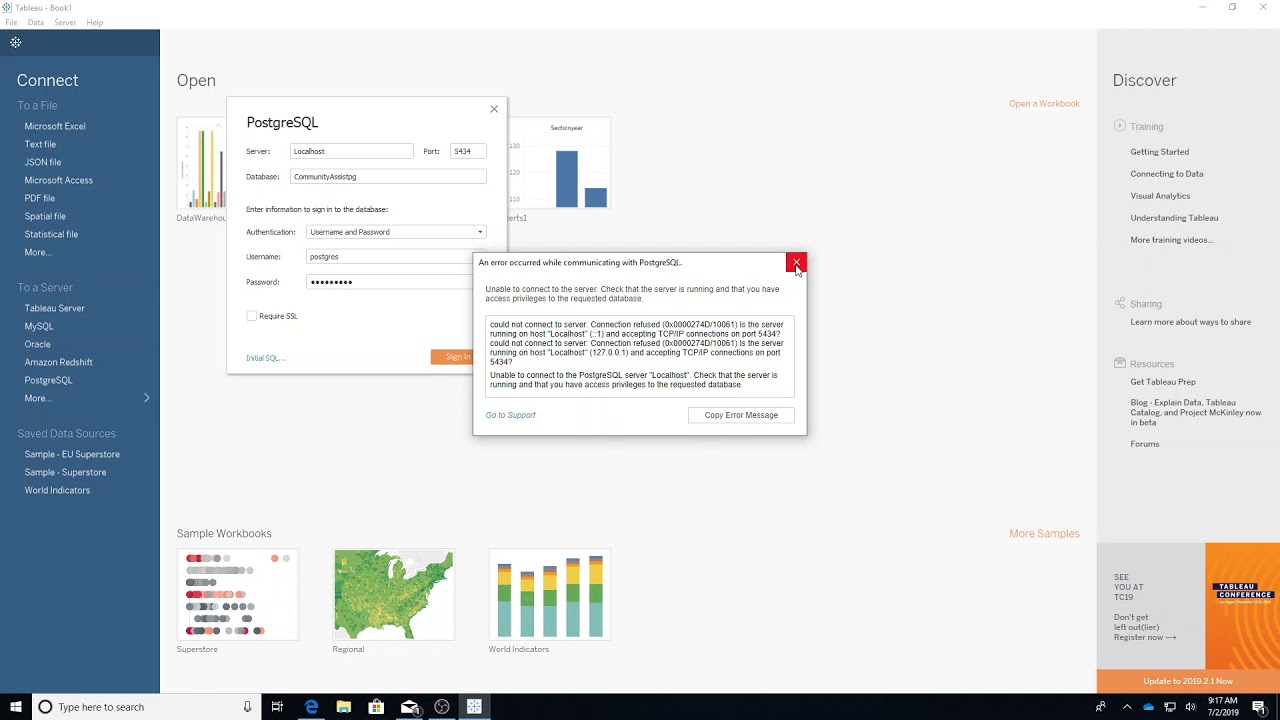Click the Tableau taskbar icon
Screen dimensions: 1280x720
coord(474,707)
